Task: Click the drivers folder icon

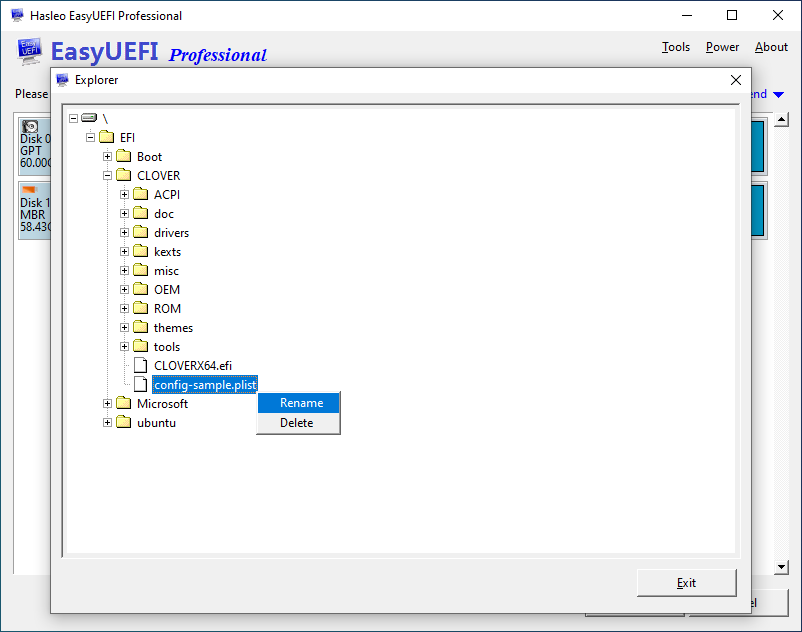Action: 140,232
